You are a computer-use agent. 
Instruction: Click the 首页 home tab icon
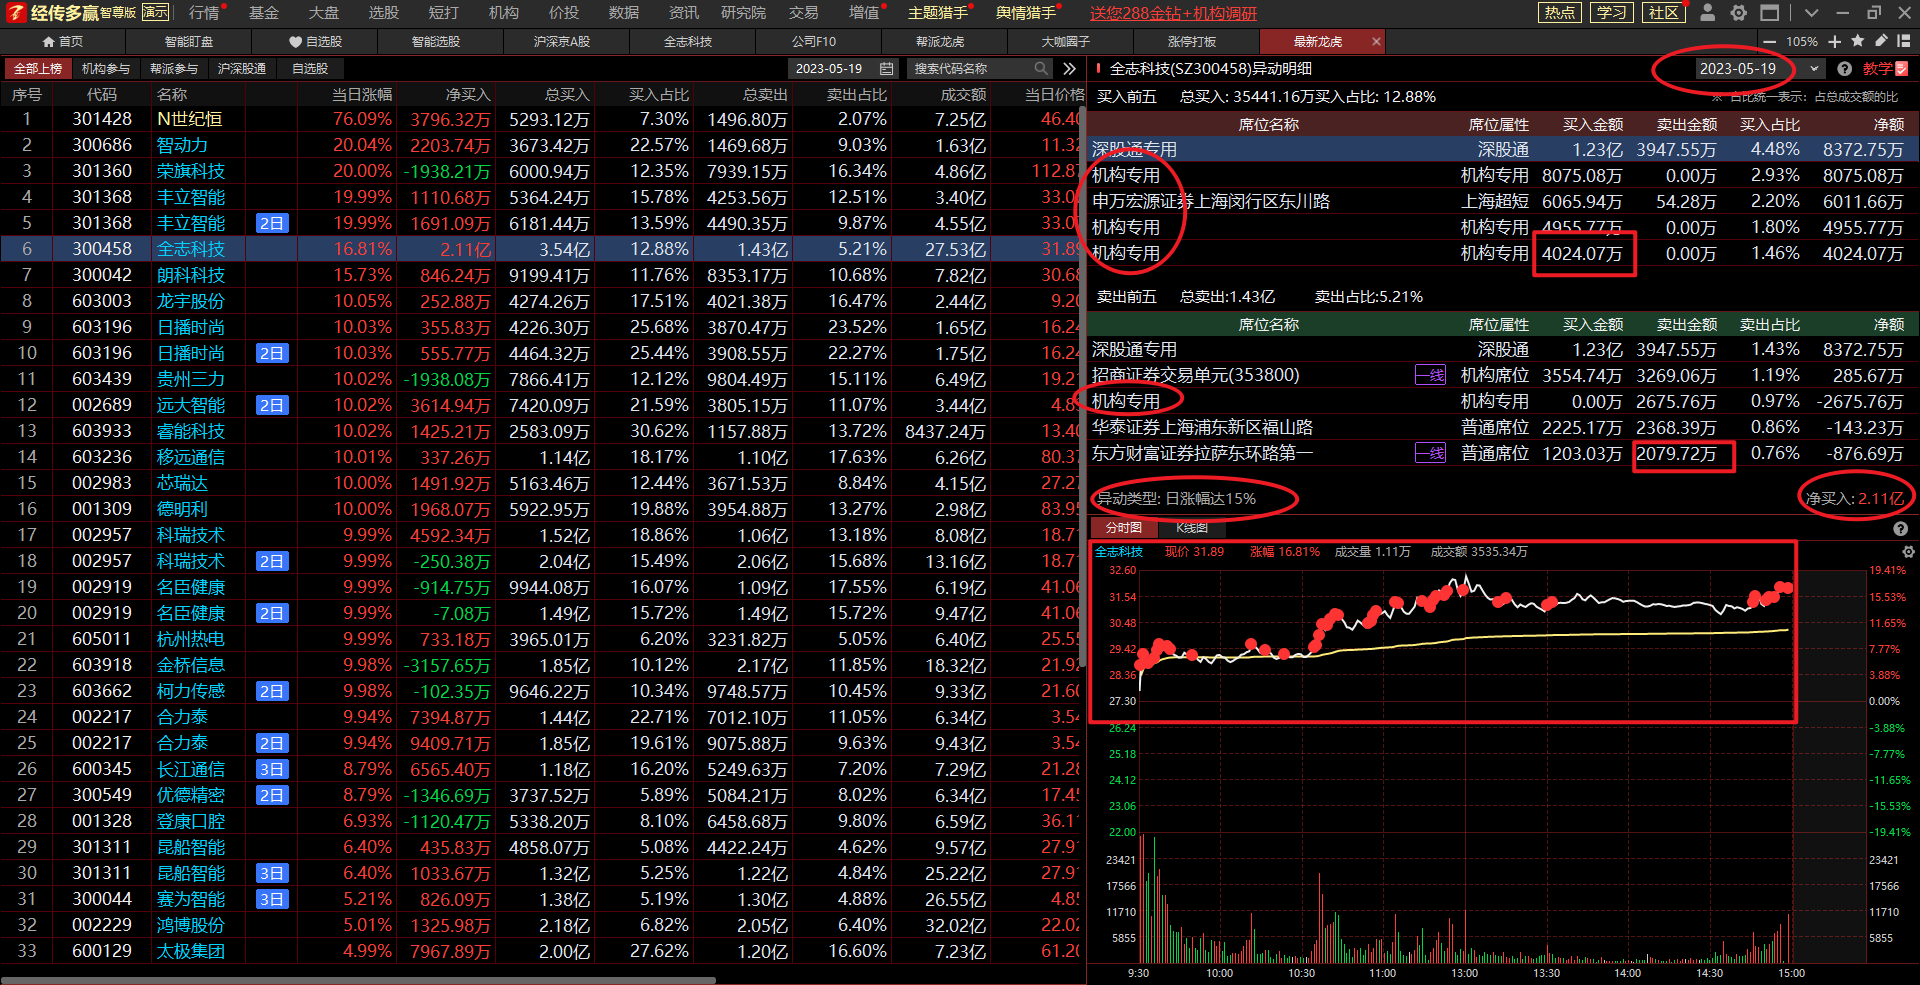click(x=48, y=42)
